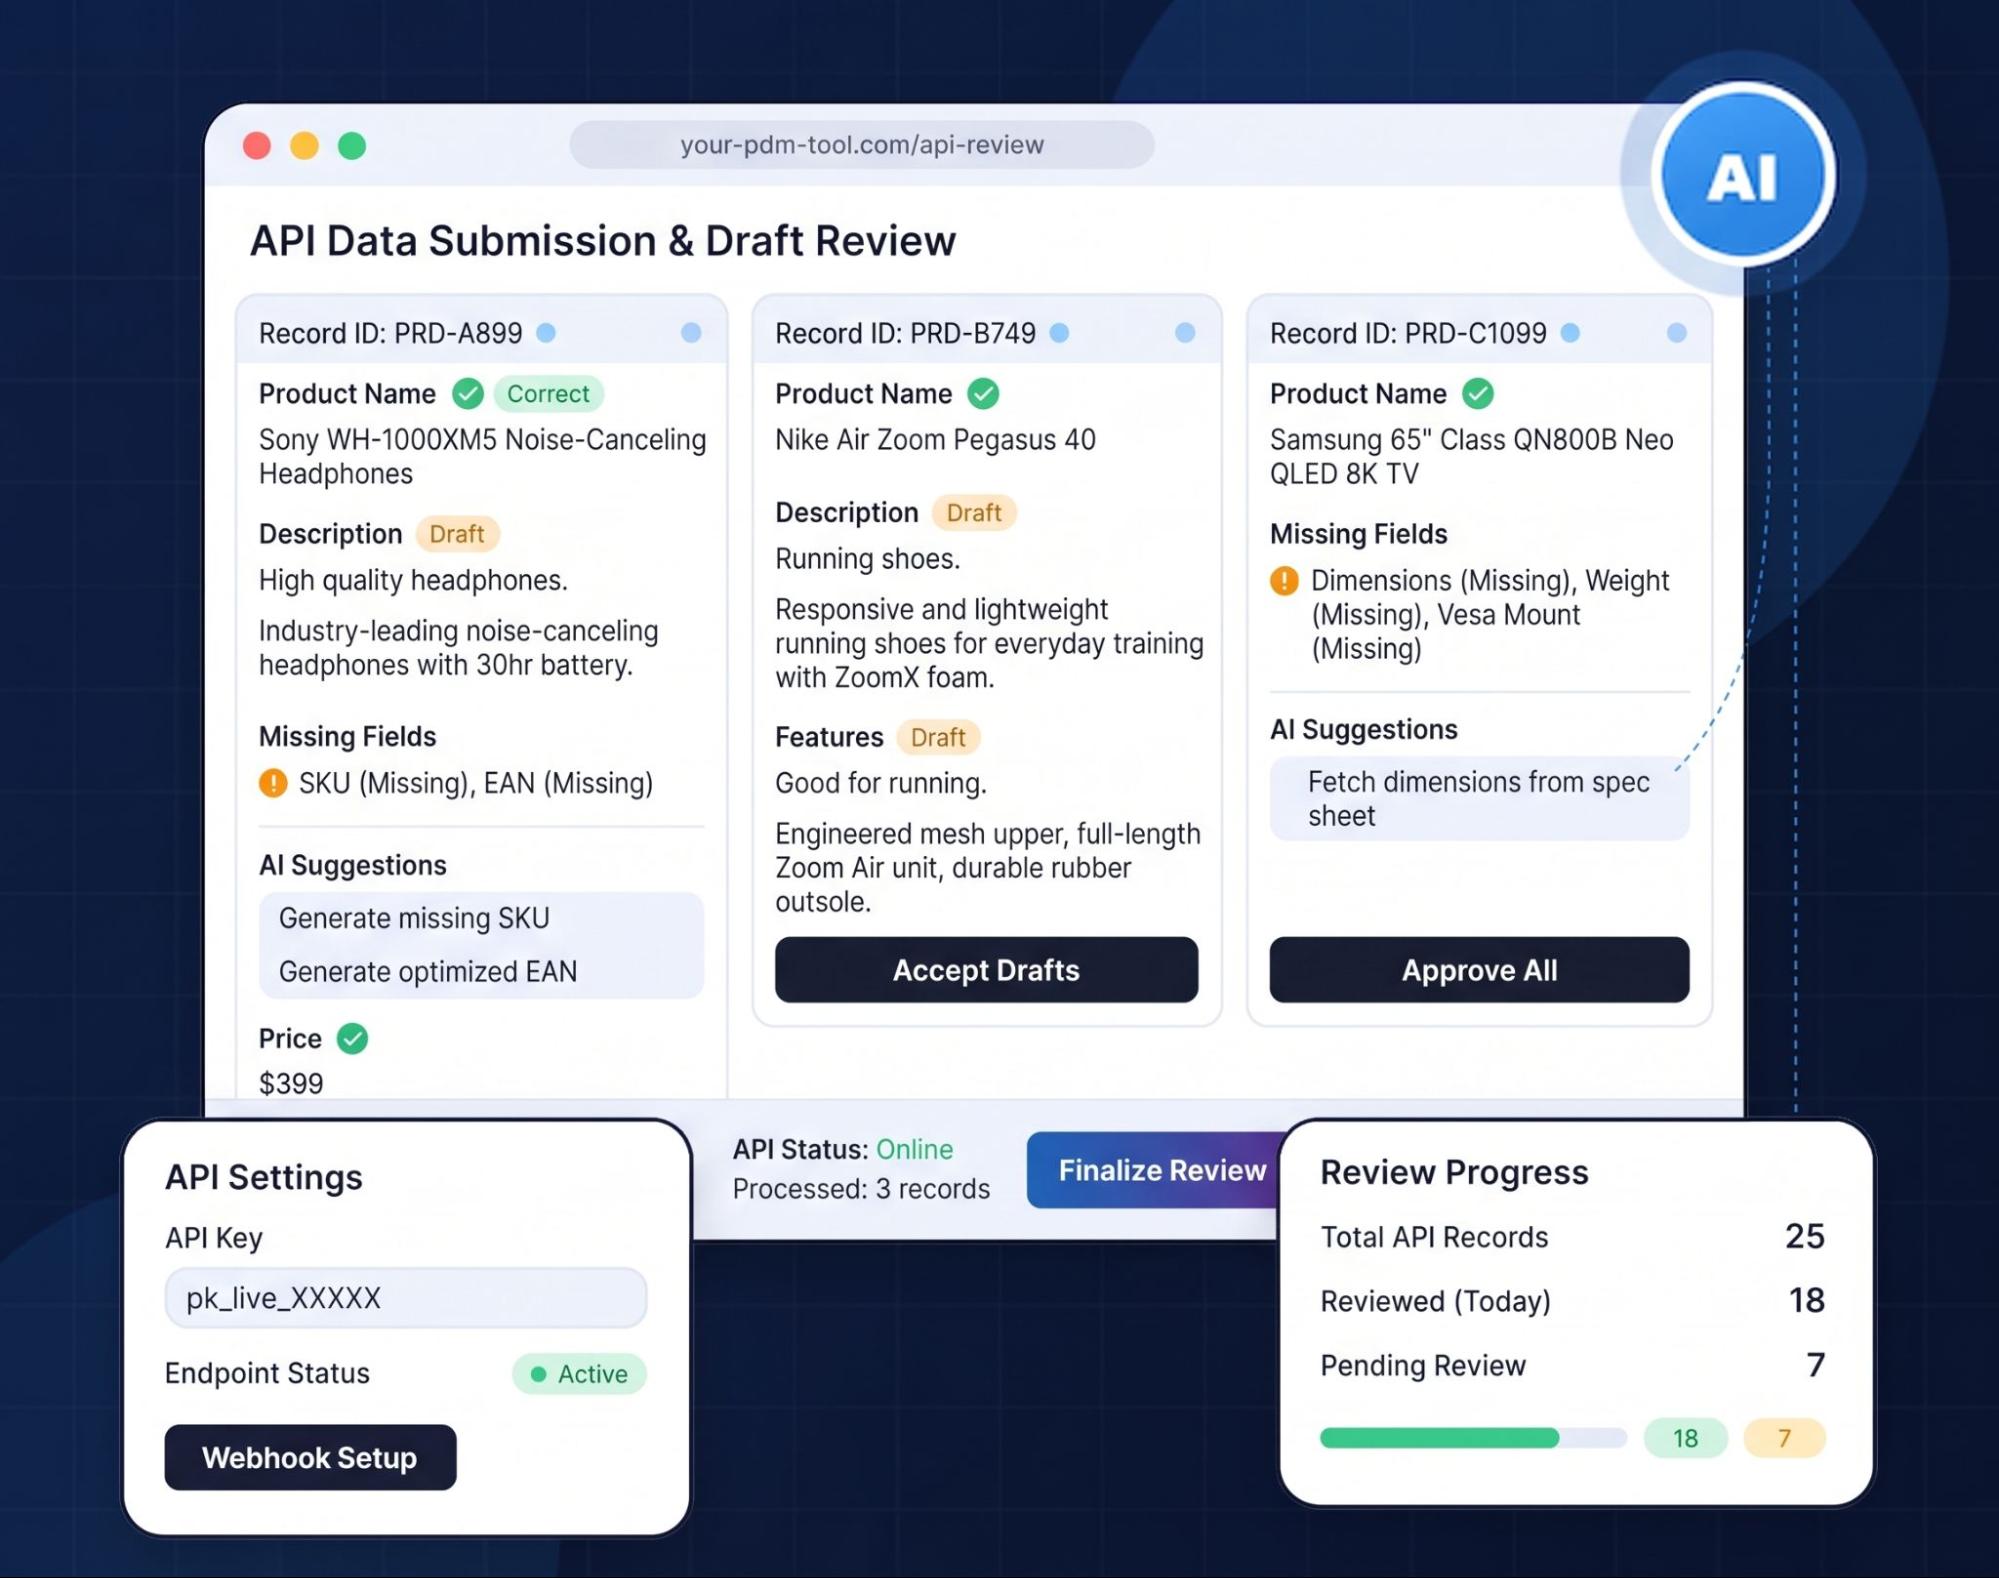Click the red window close dot
This screenshot has width=1999, height=1578.
[x=257, y=146]
